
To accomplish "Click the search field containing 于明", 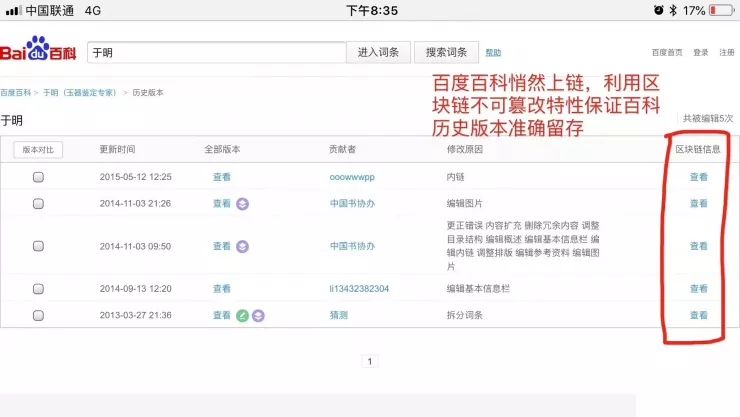I will click(217, 52).
